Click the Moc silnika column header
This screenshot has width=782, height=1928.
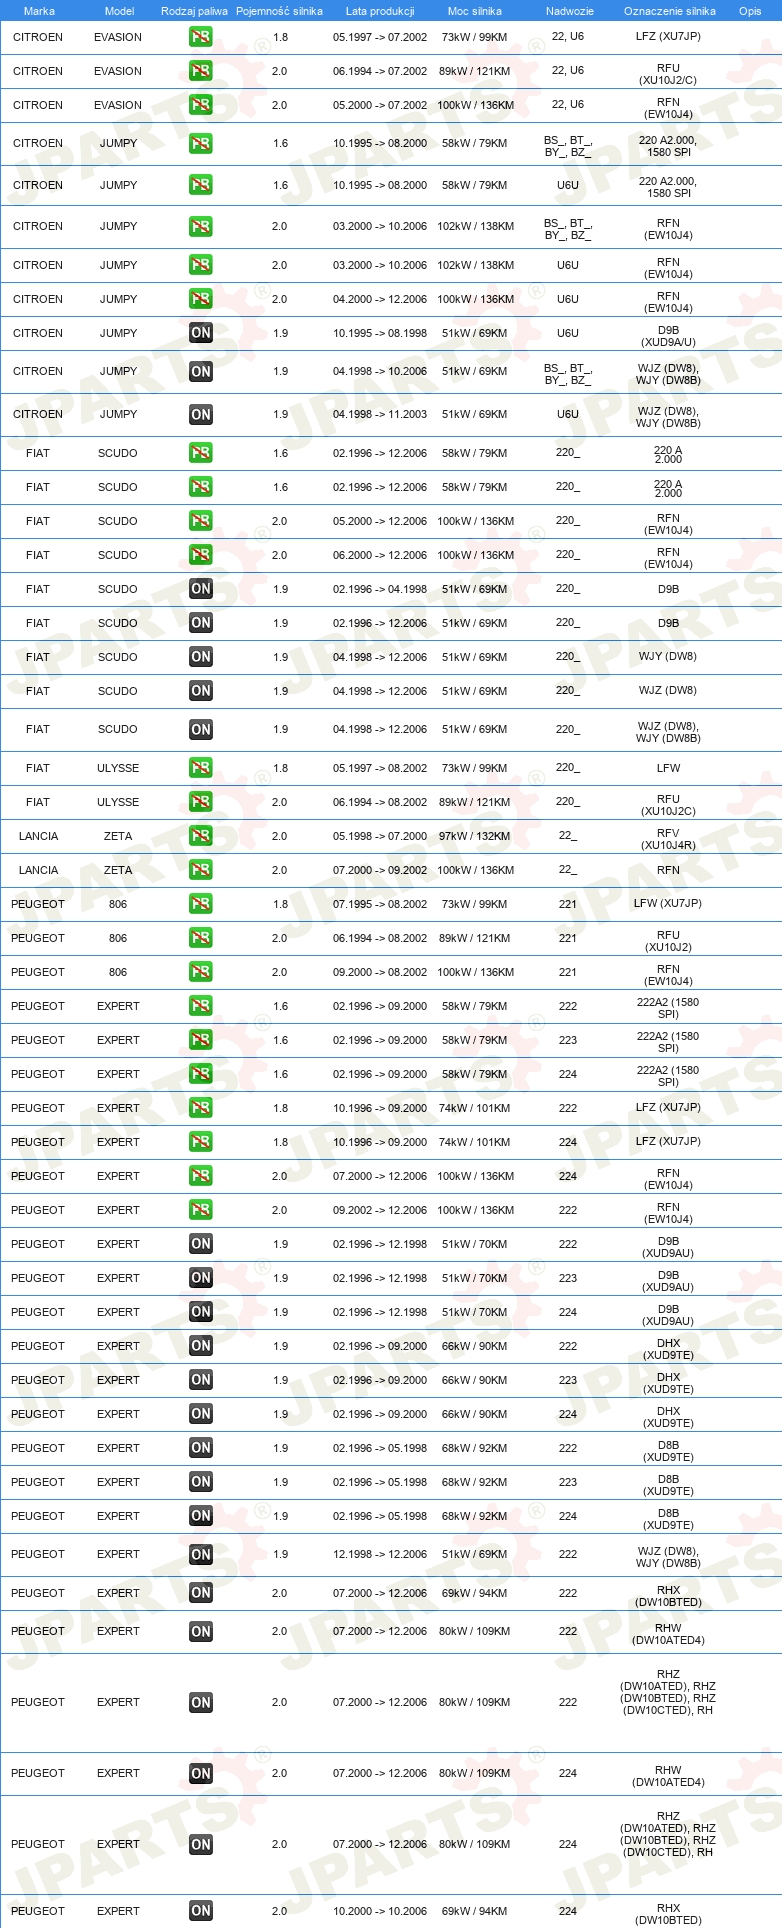(x=475, y=11)
